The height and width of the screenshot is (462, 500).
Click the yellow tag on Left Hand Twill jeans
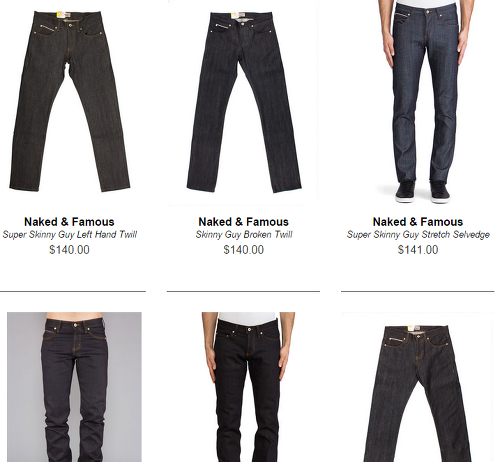[x=61, y=14]
